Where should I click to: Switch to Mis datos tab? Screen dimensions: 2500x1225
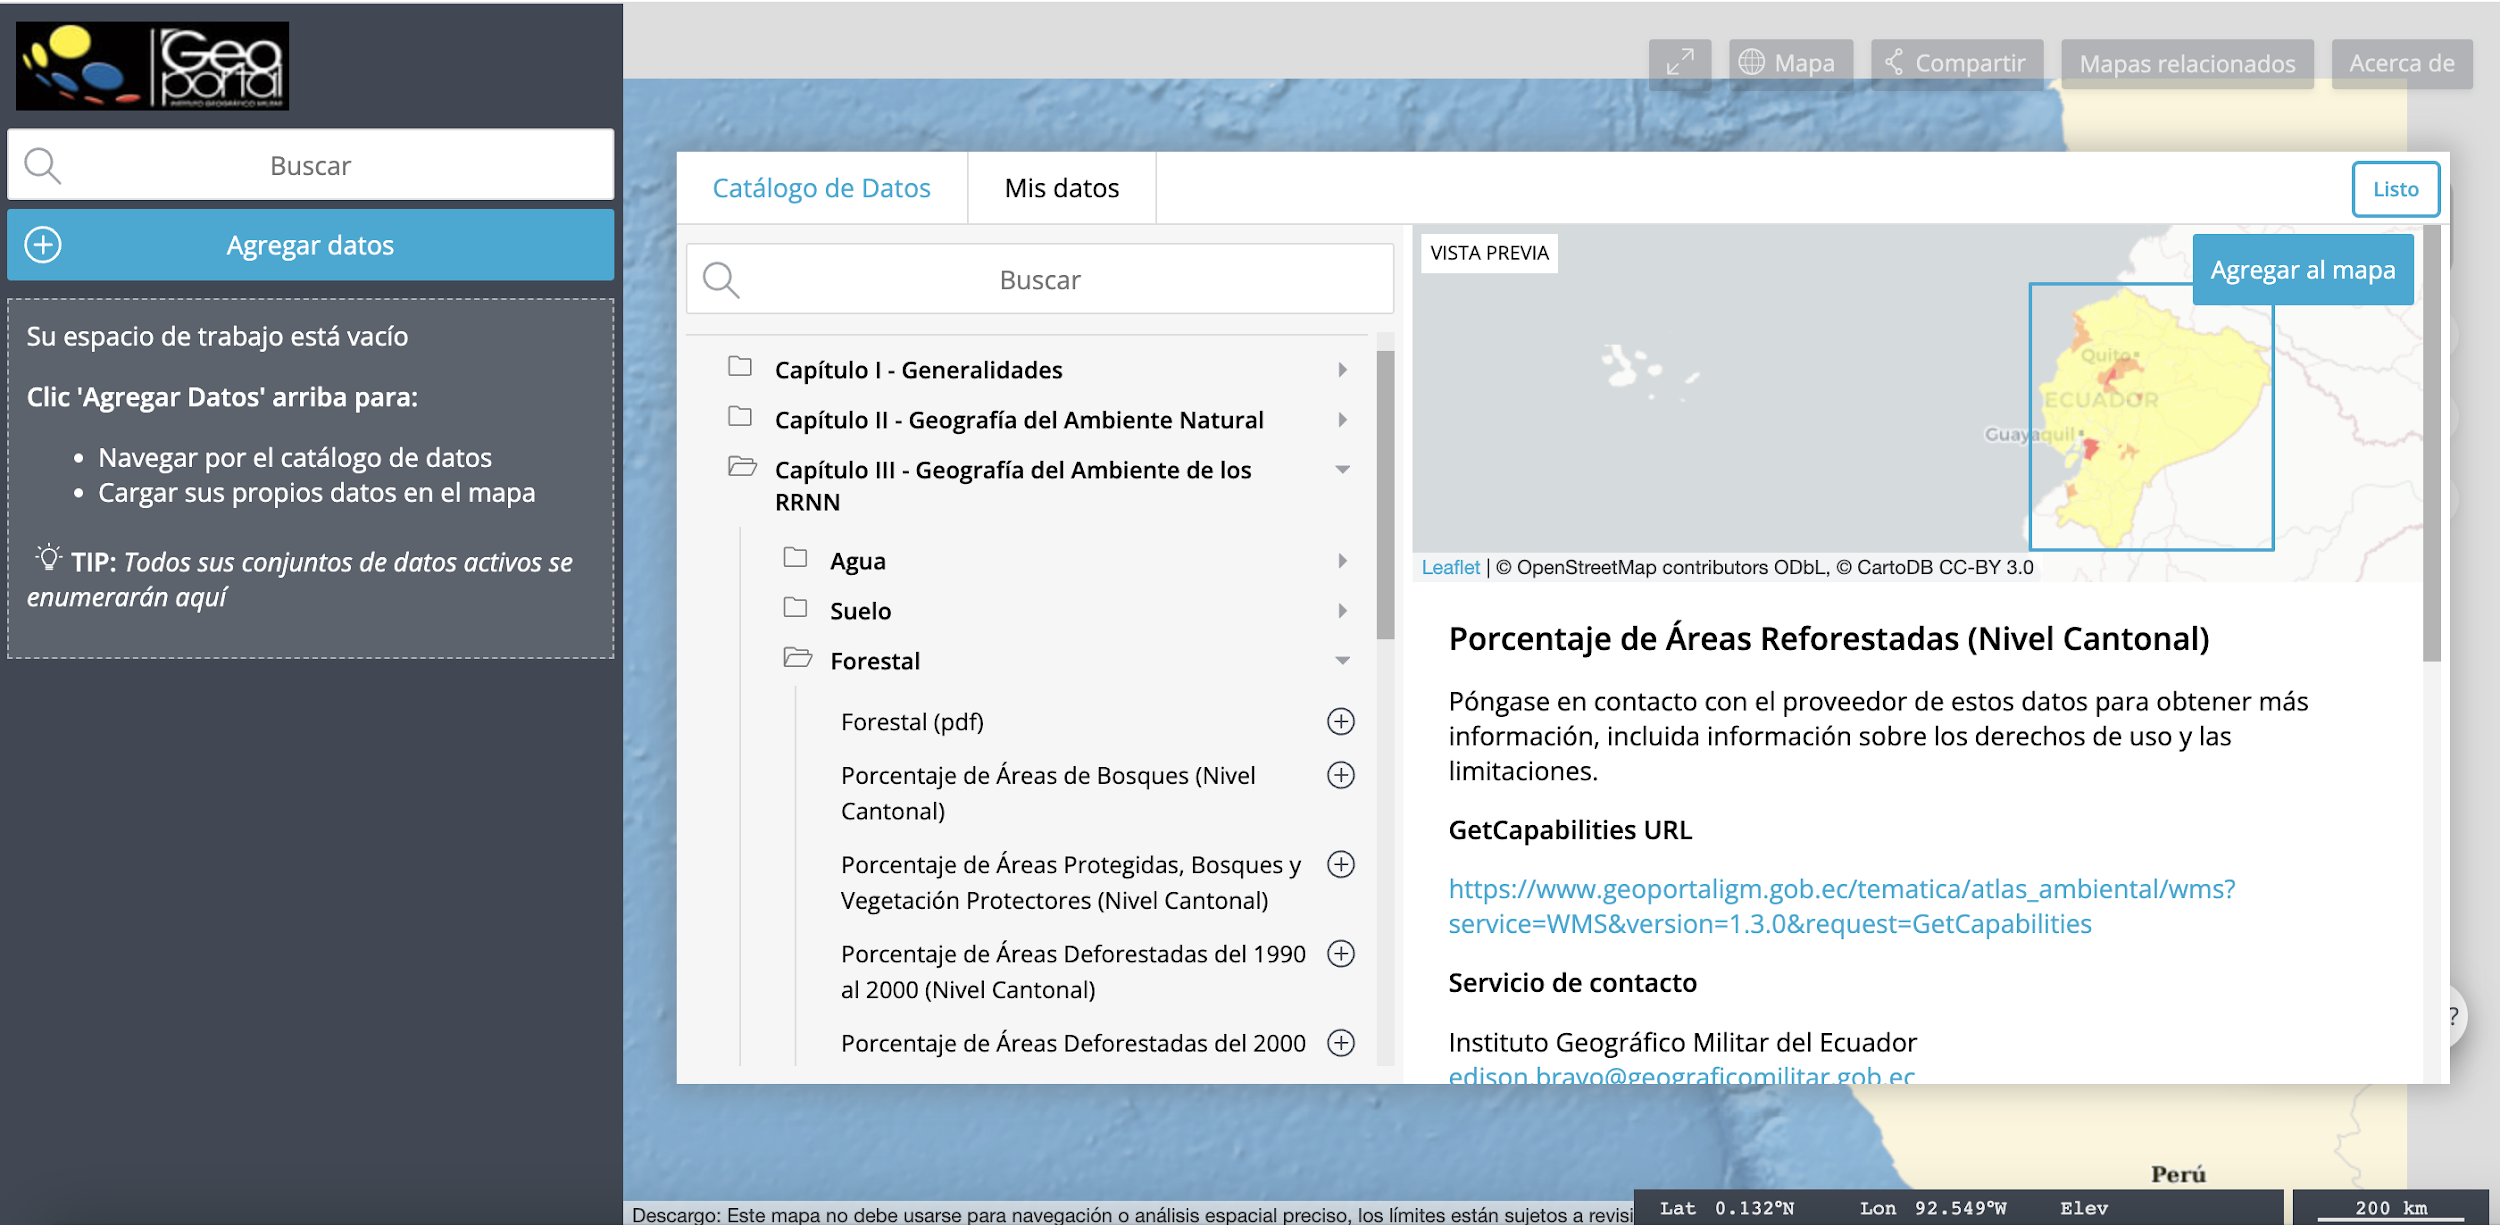pyautogui.click(x=1061, y=188)
